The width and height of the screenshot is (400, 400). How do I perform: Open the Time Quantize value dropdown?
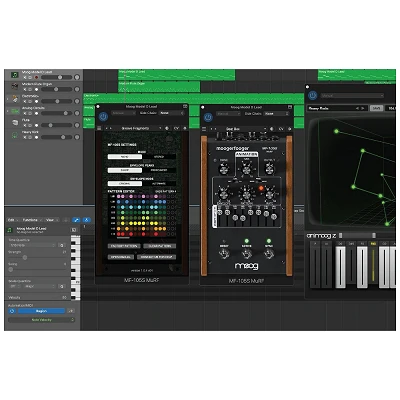32,245
